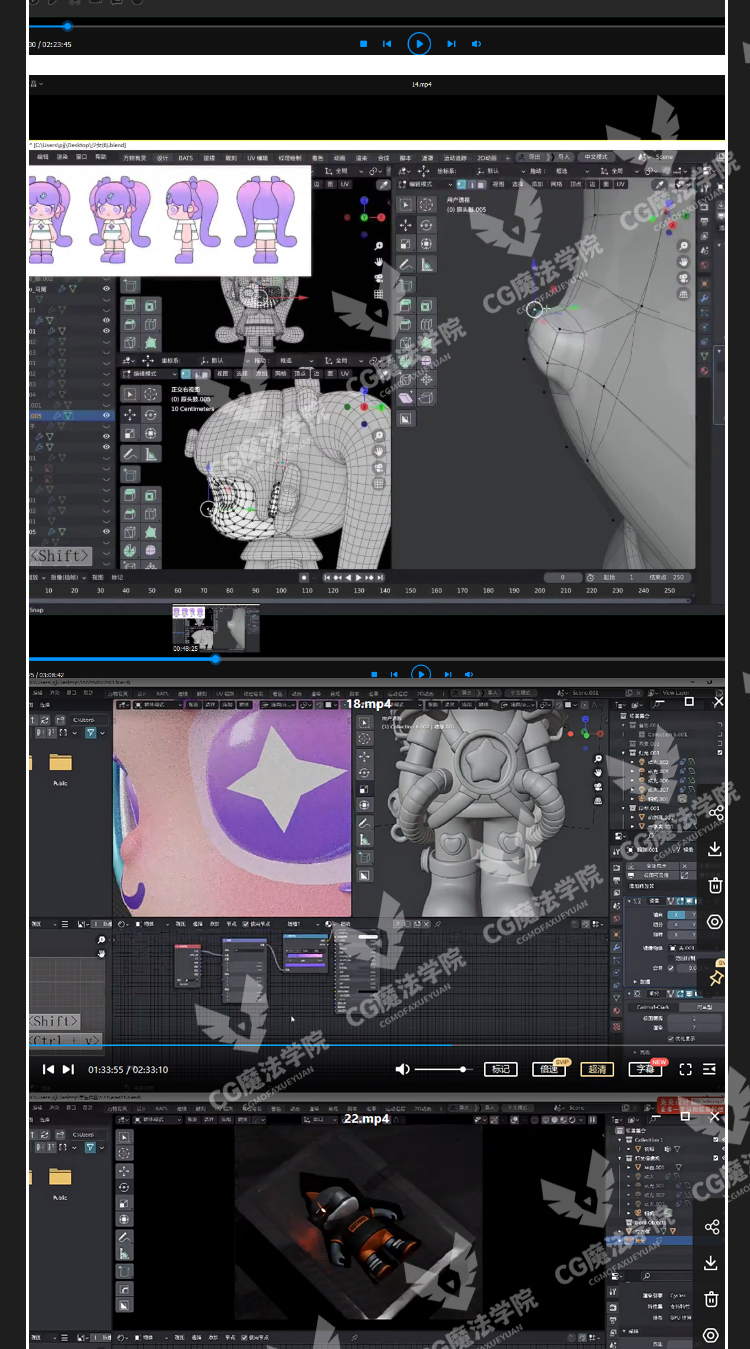Mute the 18.mp4 player speaker icon
This screenshot has height=1349, width=750.
402,1069
